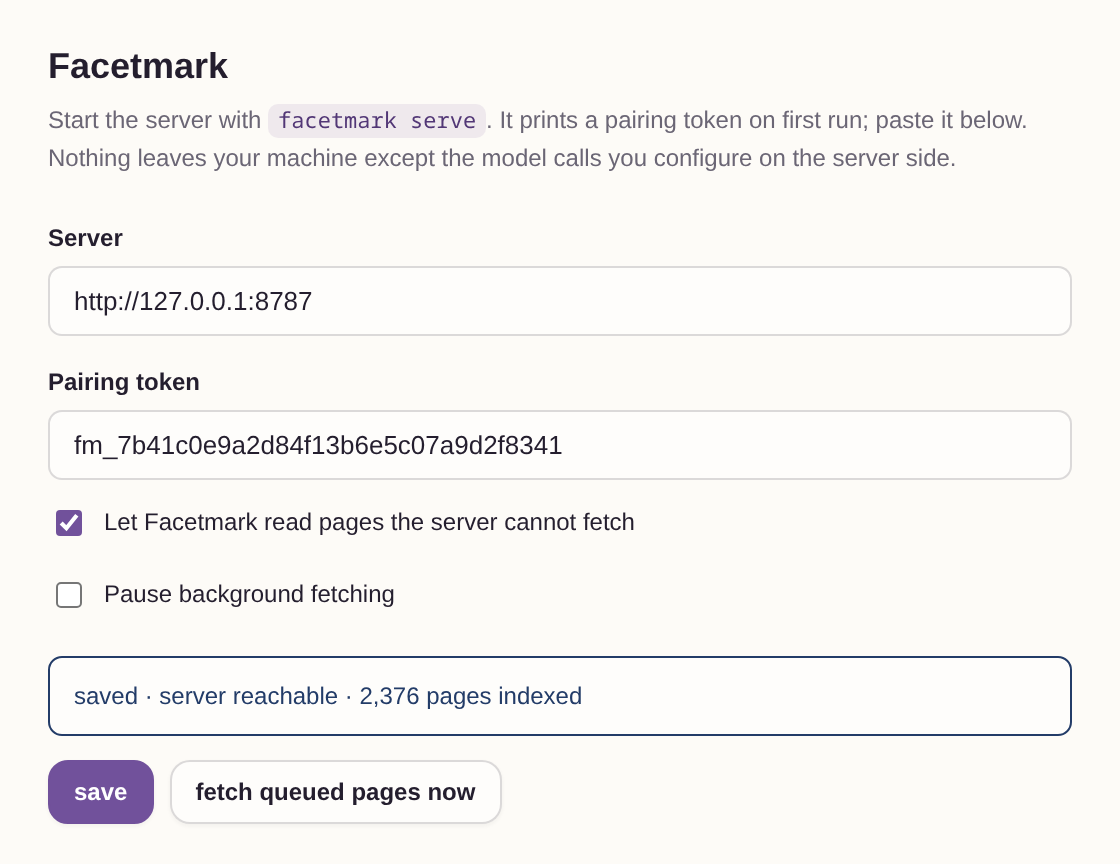Click 'Pause background fetching' label text

pyautogui.click(x=249, y=594)
